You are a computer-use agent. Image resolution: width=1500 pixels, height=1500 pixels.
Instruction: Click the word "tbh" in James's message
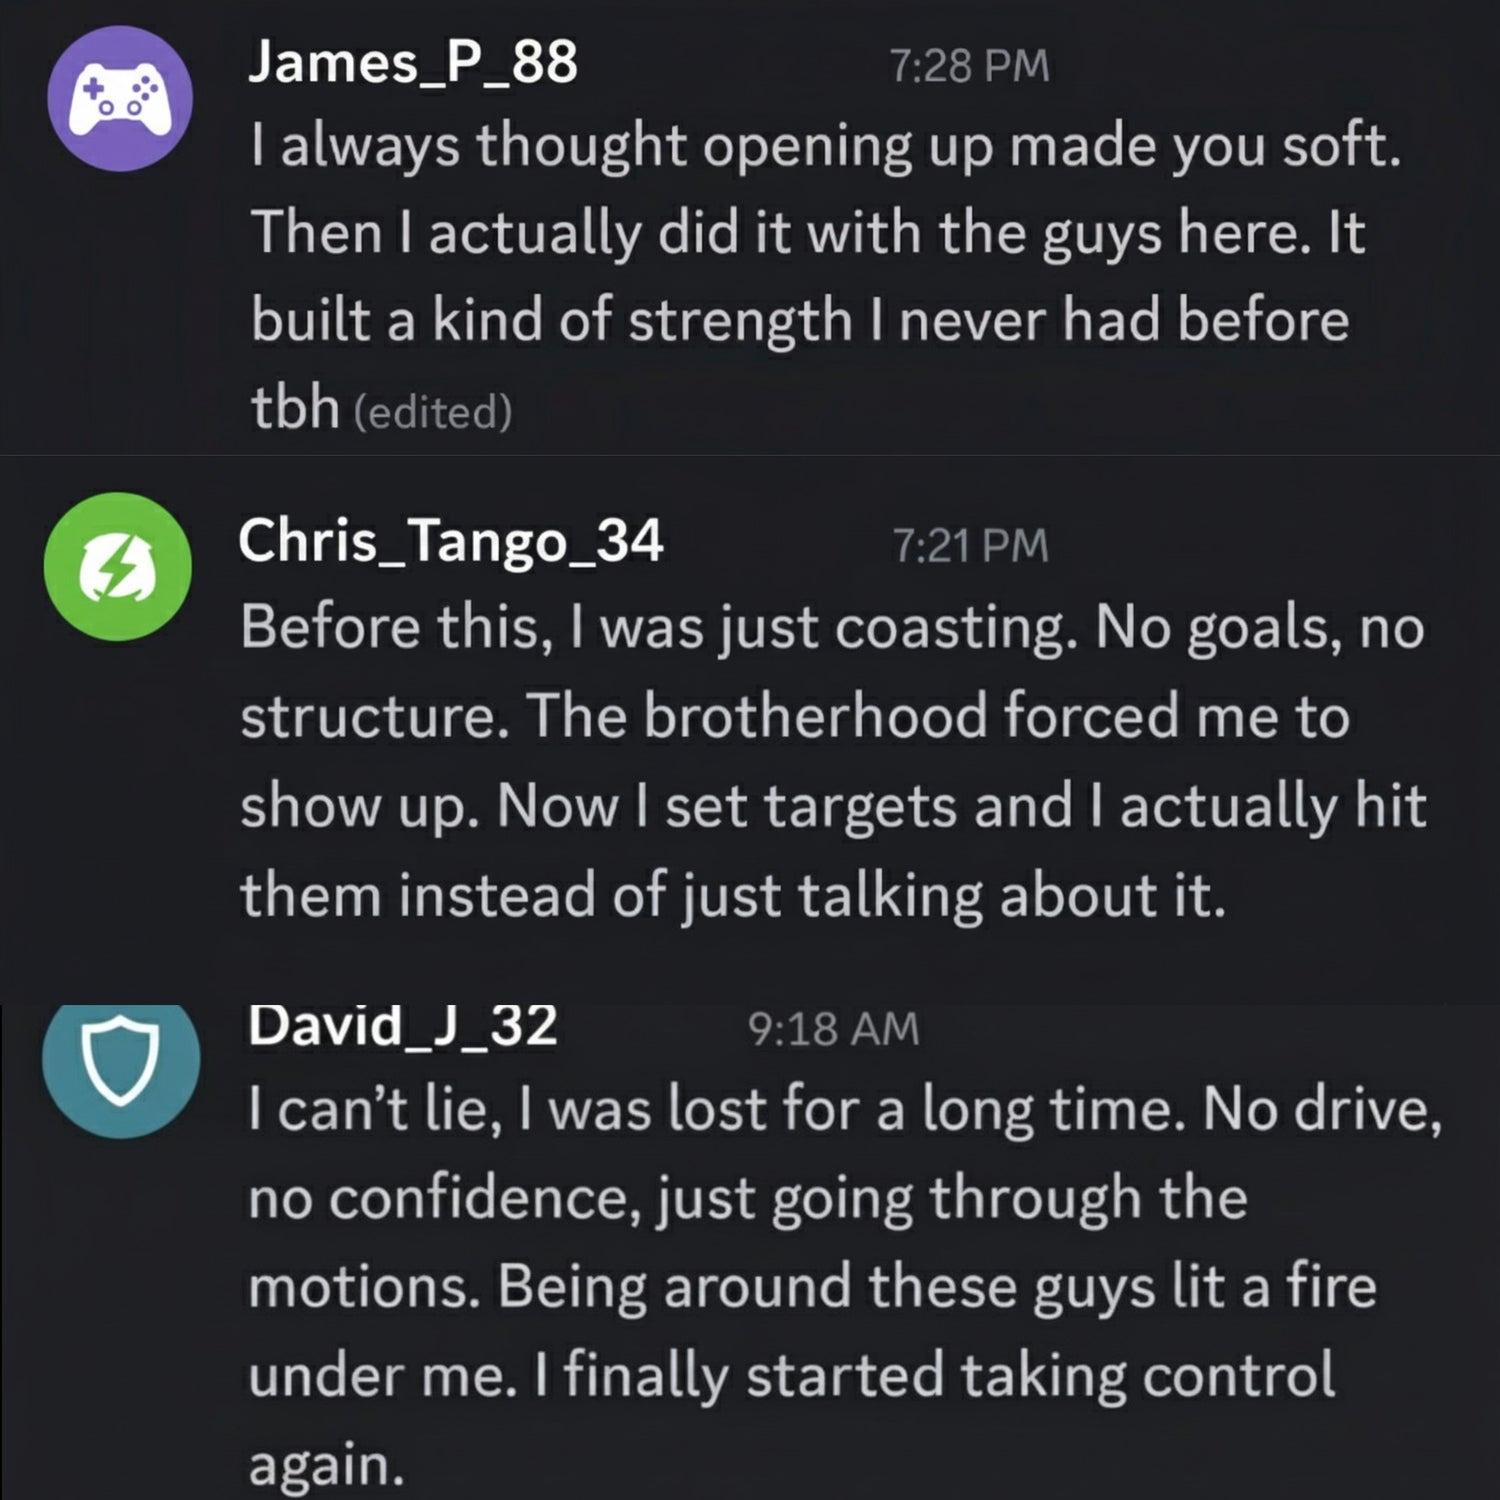[x=295, y=408]
